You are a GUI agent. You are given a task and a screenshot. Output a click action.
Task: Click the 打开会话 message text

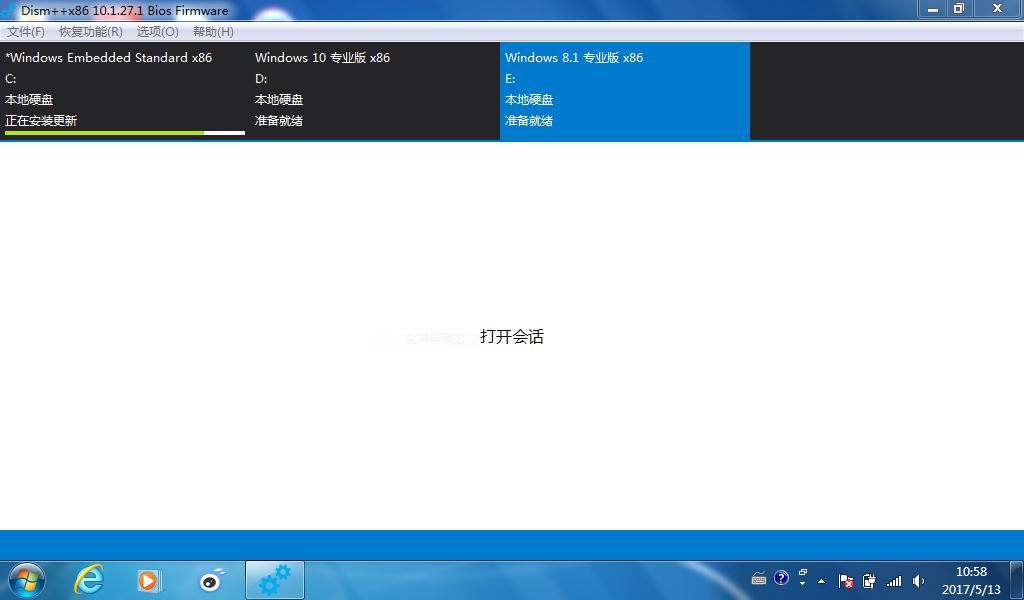tap(512, 336)
